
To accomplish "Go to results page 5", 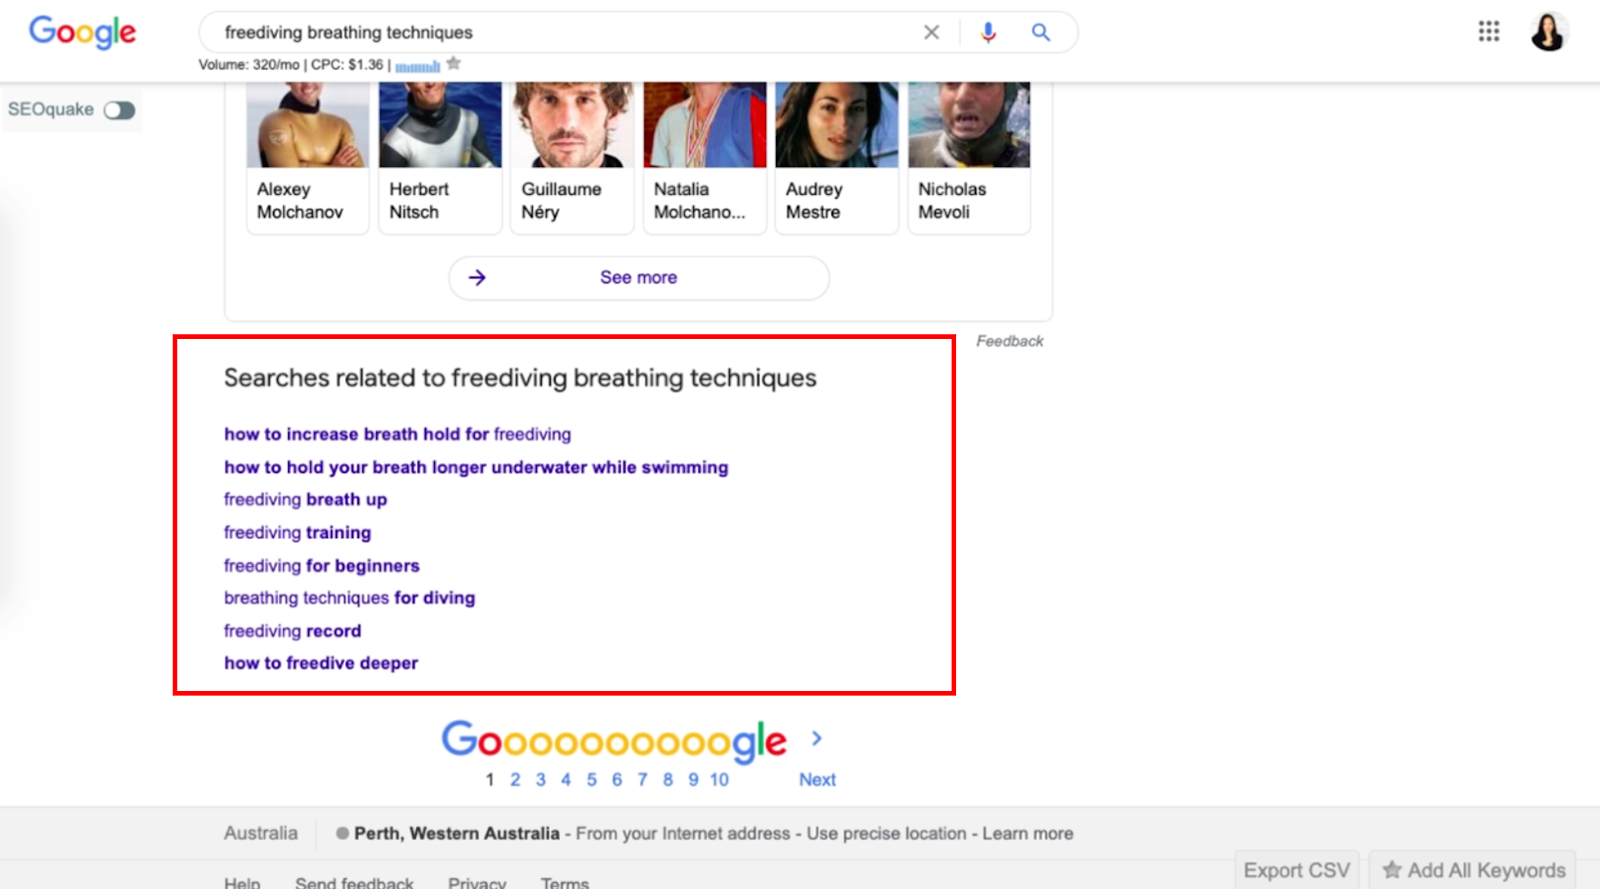I will click(592, 780).
